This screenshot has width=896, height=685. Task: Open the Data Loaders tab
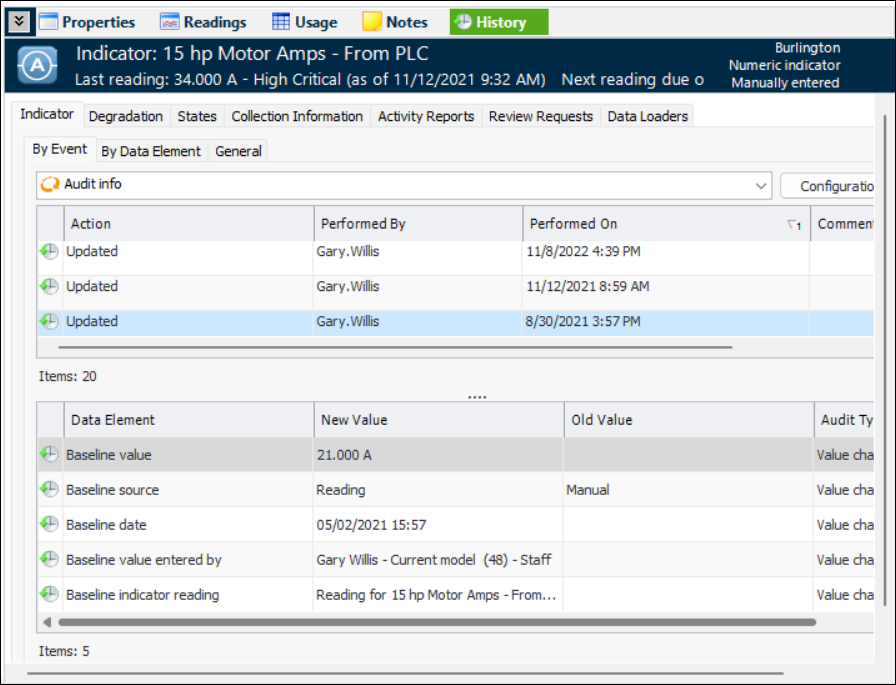tap(647, 116)
